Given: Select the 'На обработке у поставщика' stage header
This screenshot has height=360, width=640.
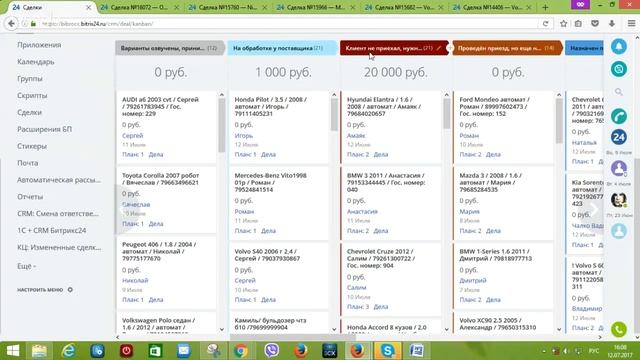Looking at the screenshot, I should [x=282, y=48].
